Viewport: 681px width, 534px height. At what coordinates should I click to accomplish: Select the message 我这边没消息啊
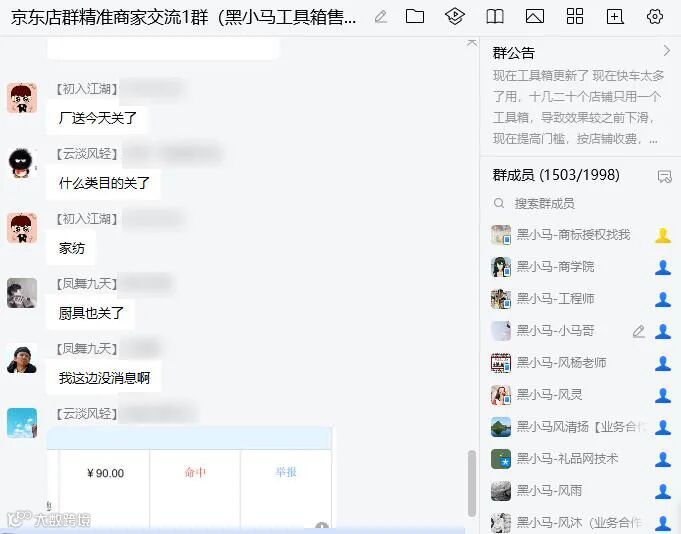(x=104, y=378)
